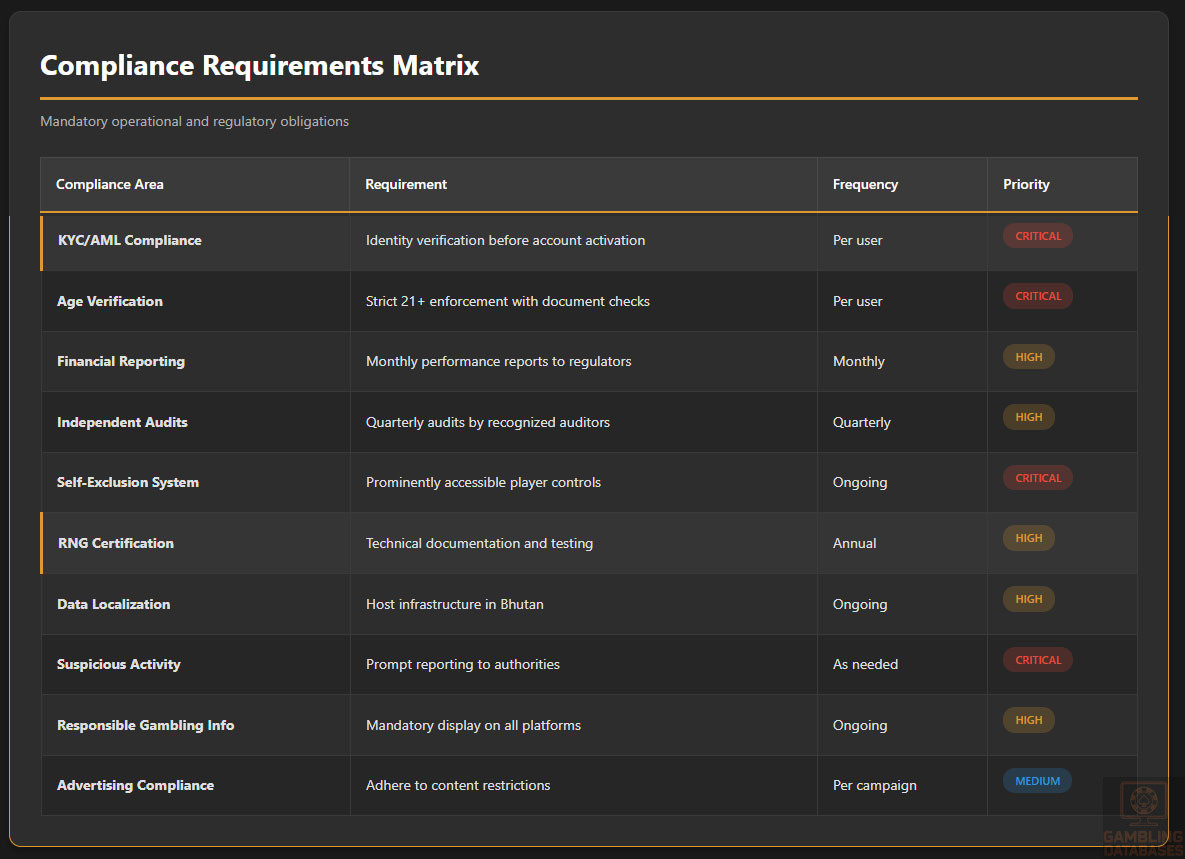The image size is (1185, 859).
Task: Click the Independent Audits row label
Action: pyautogui.click(x=122, y=422)
